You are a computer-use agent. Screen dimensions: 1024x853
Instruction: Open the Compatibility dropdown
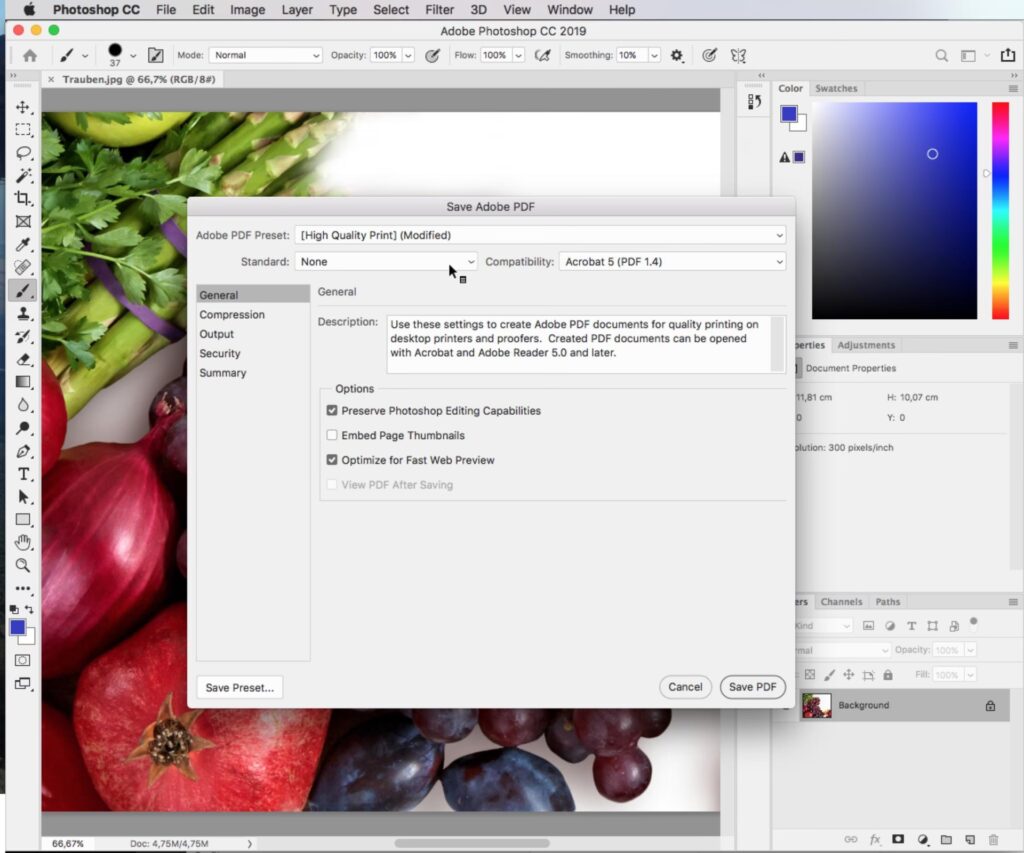coord(672,262)
